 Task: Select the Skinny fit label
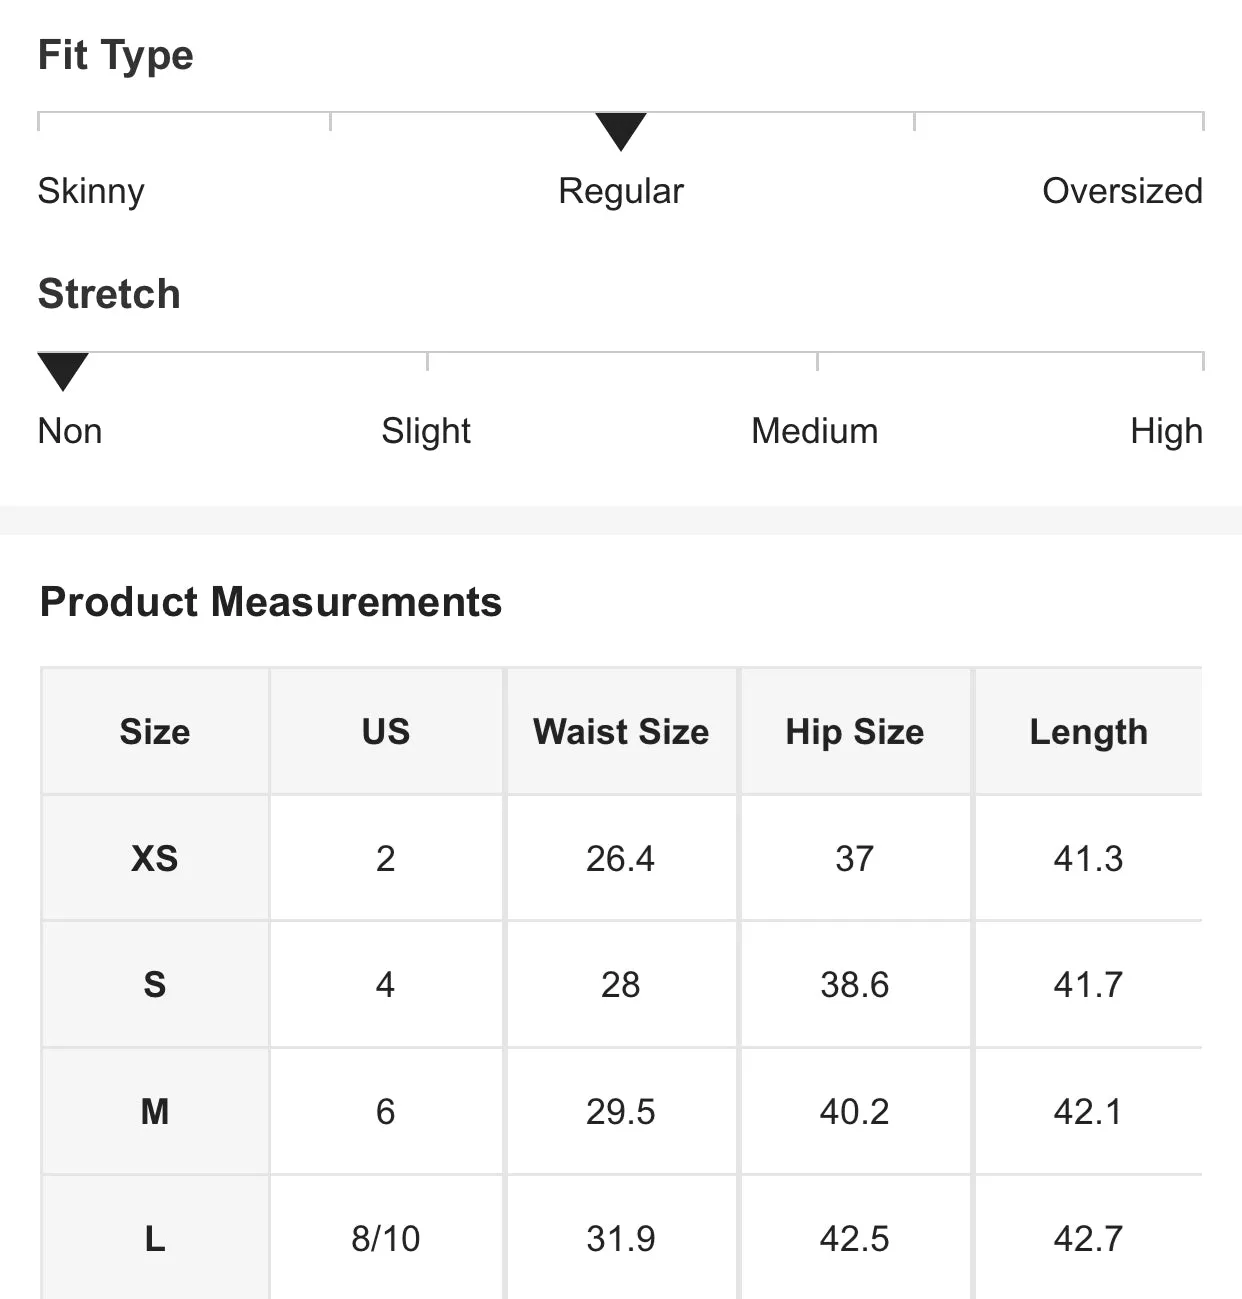click(91, 191)
